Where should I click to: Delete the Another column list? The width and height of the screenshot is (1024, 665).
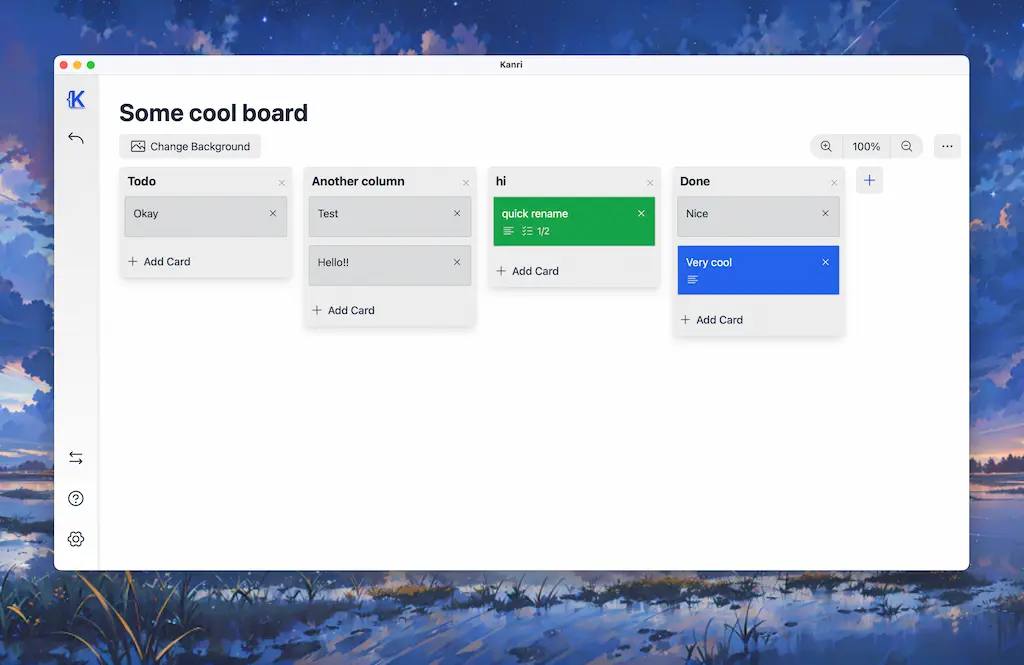465,181
